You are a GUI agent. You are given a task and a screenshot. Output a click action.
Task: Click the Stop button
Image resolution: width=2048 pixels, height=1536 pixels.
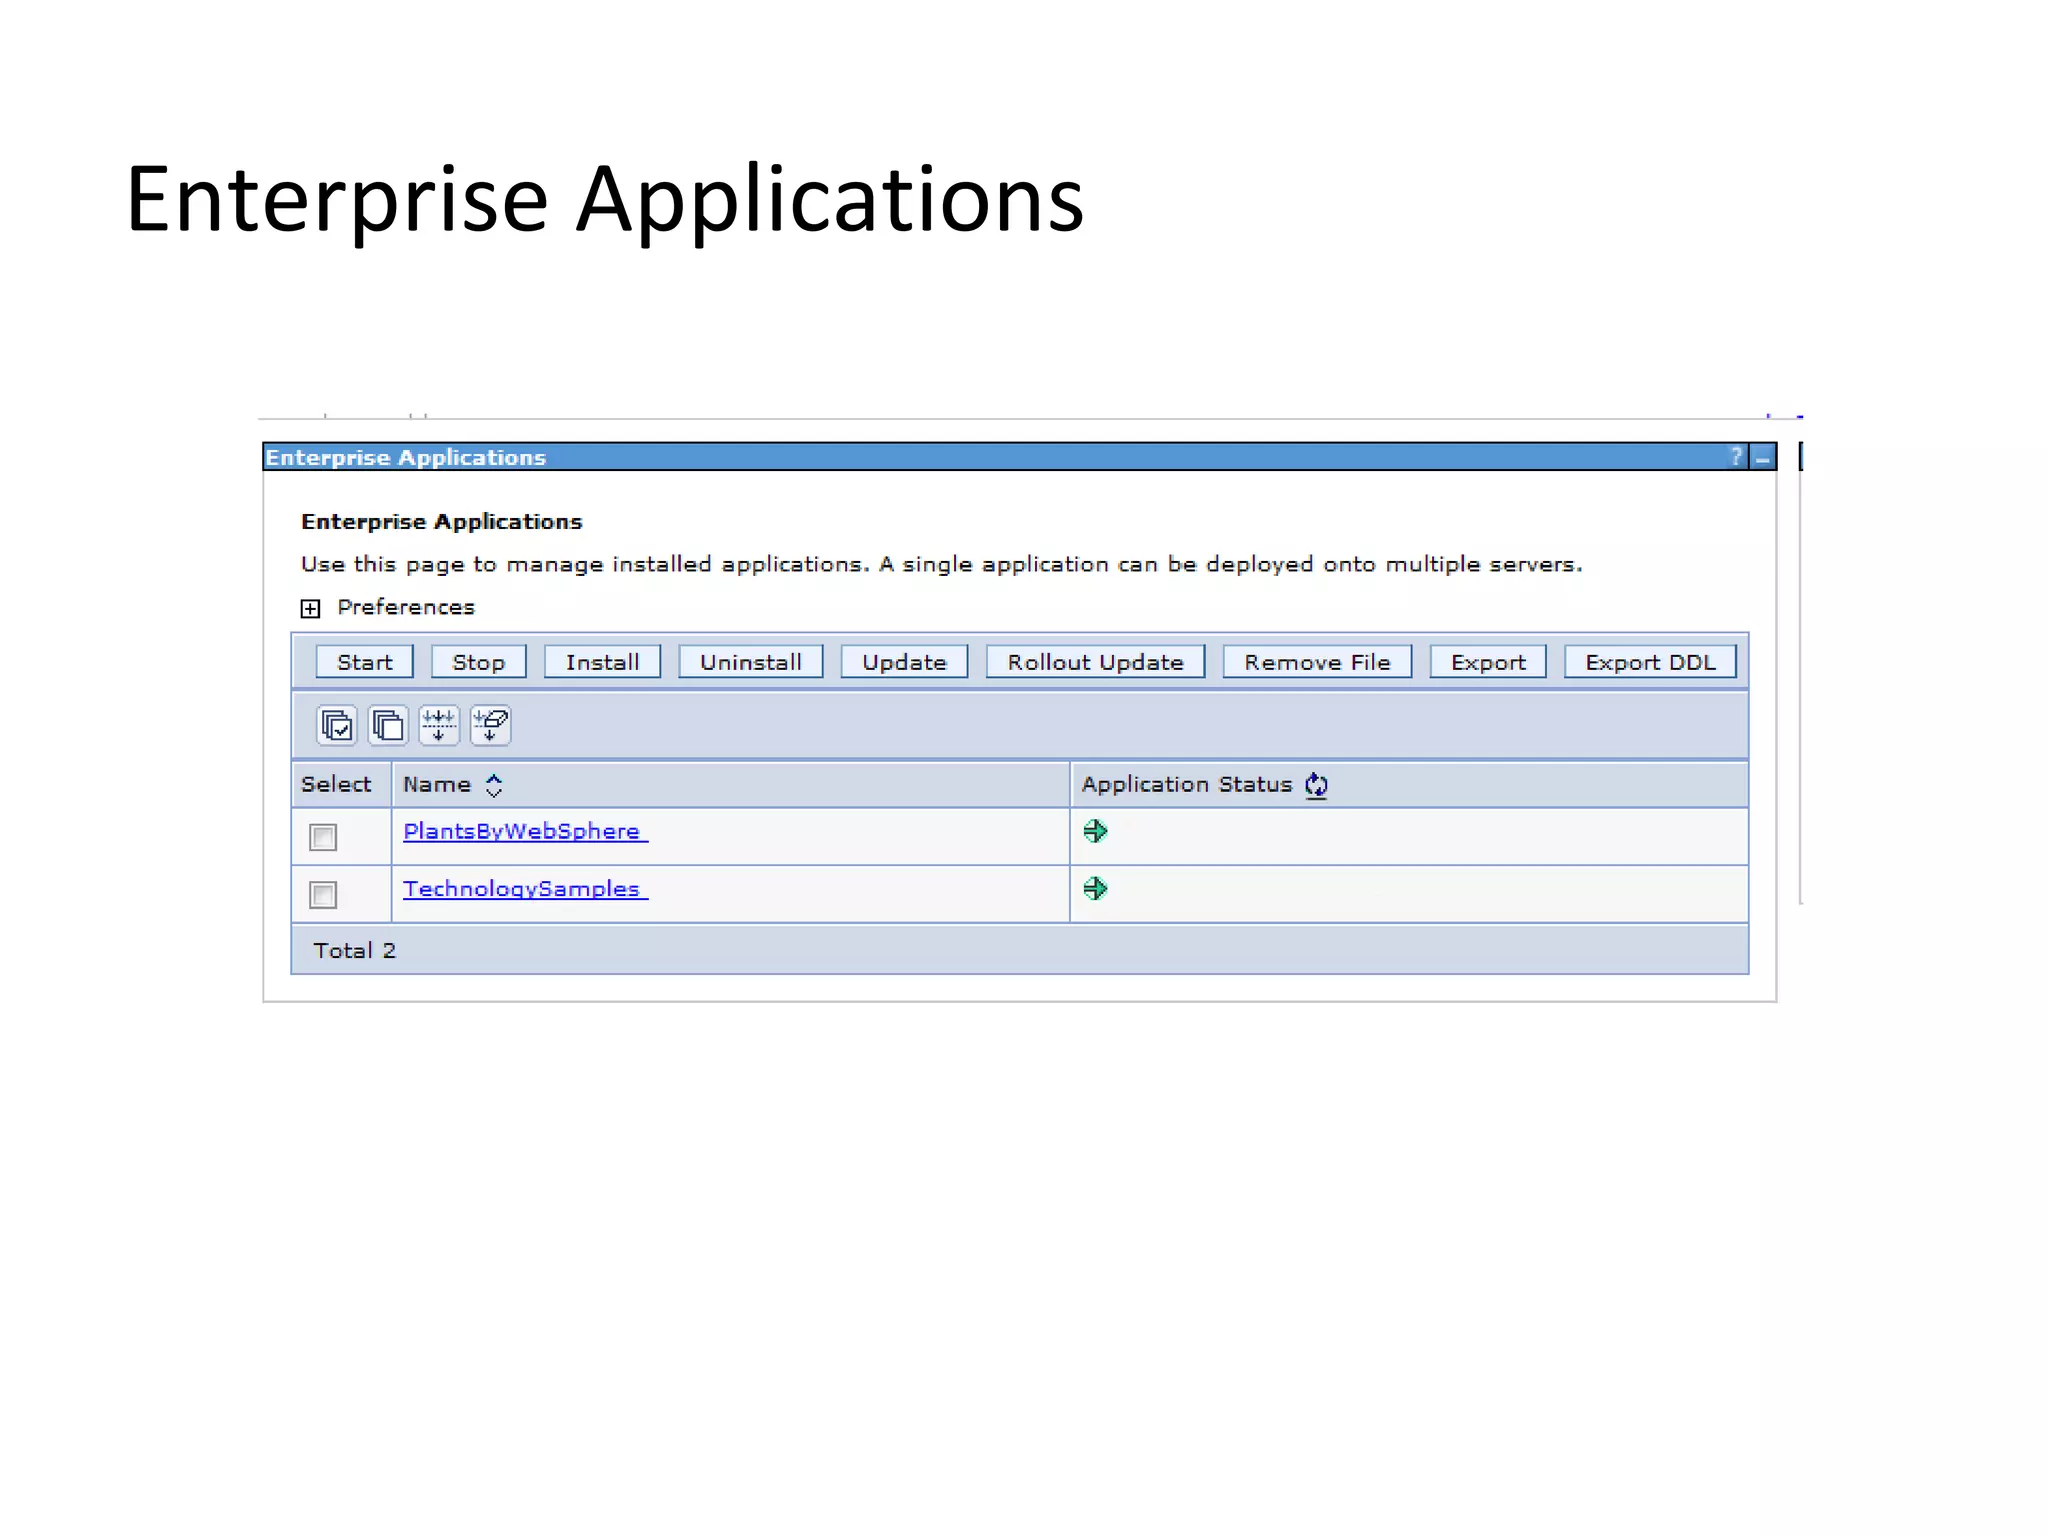(x=479, y=662)
